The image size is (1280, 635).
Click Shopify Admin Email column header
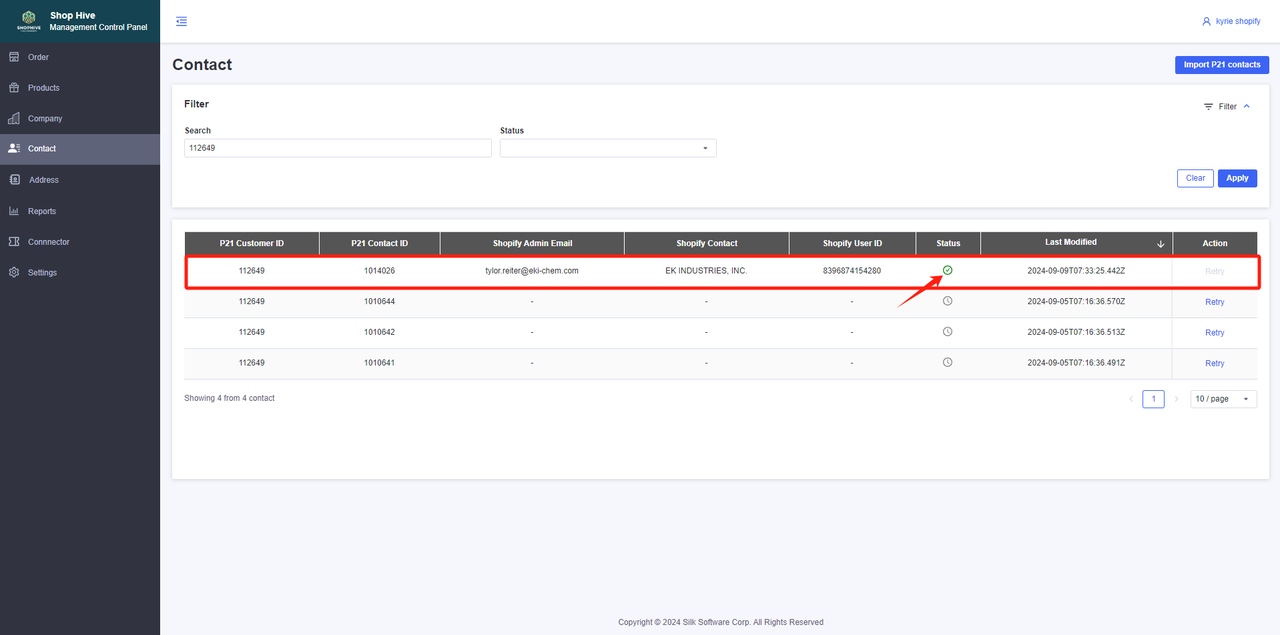tap(532, 243)
